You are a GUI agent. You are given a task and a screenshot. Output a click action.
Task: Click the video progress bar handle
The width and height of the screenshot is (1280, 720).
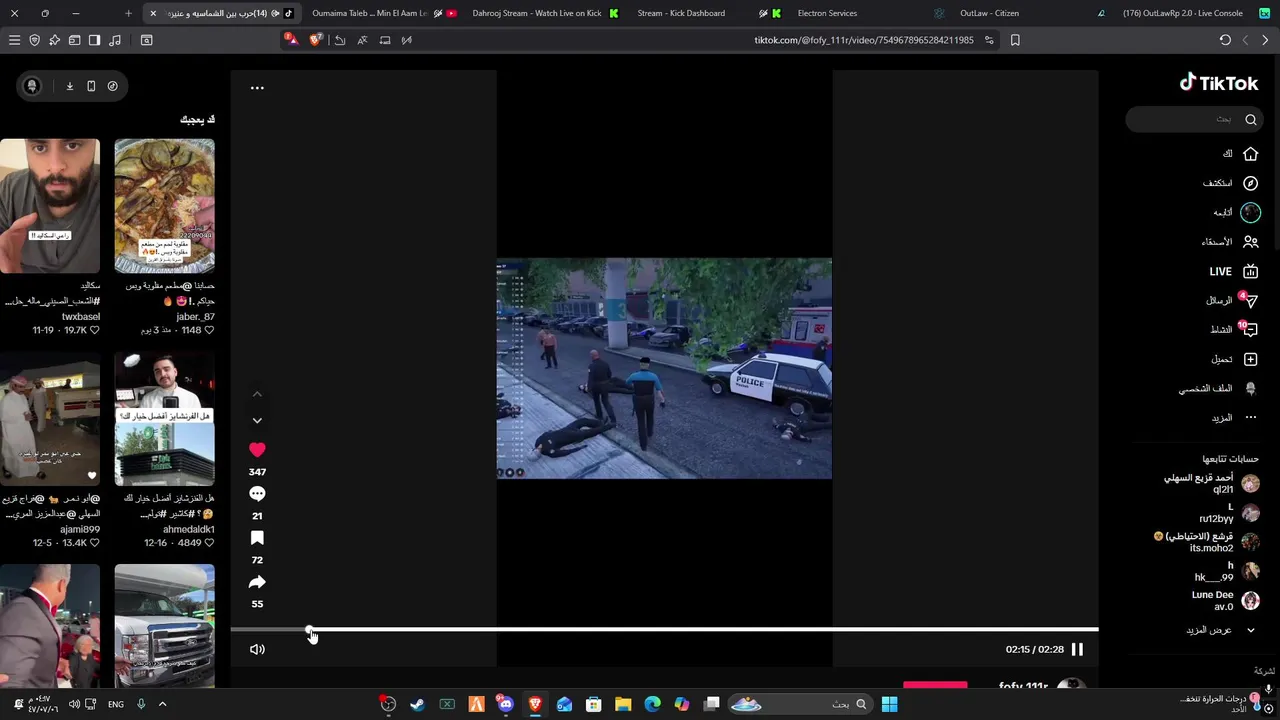tap(310, 630)
